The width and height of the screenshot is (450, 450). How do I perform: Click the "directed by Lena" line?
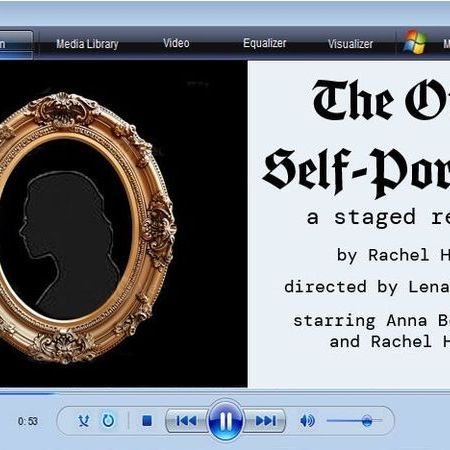(x=367, y=287)
